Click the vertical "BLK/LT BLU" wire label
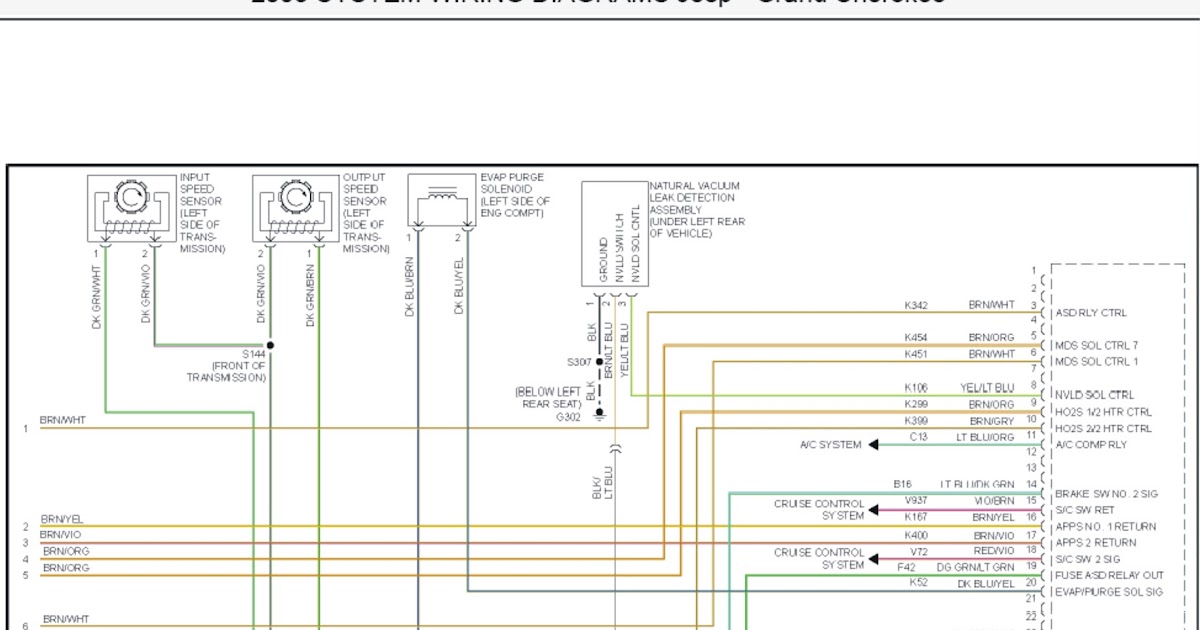1200x630 pixels. [x=602, y=482]
